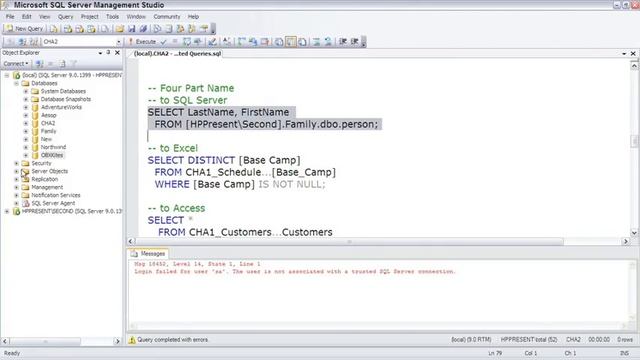Switch output to Results to Grid
The image size is (640, 360).
click(291, 42)
